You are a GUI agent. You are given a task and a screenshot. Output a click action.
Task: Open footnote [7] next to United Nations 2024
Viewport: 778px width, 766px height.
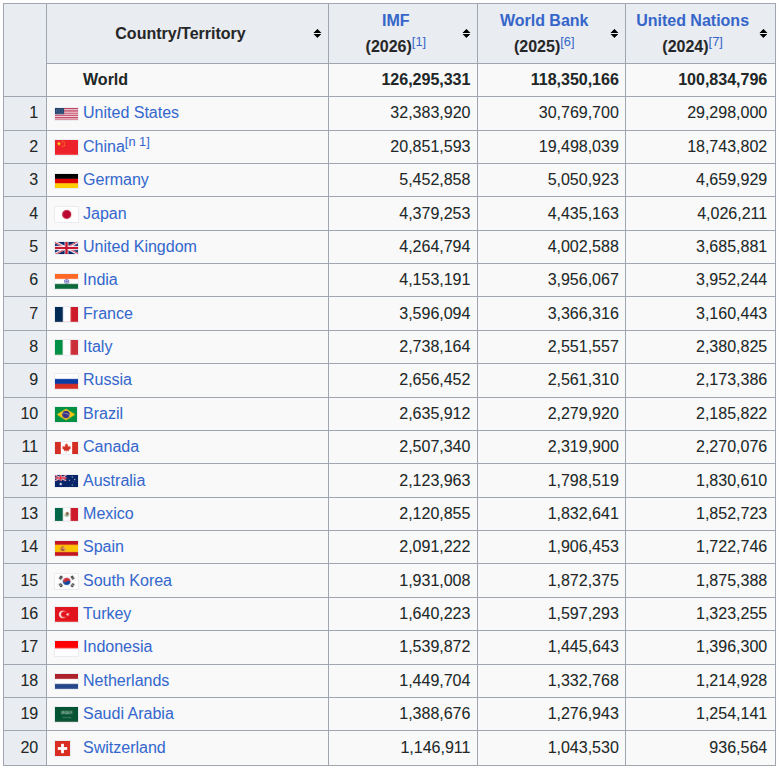click(715, 43)
